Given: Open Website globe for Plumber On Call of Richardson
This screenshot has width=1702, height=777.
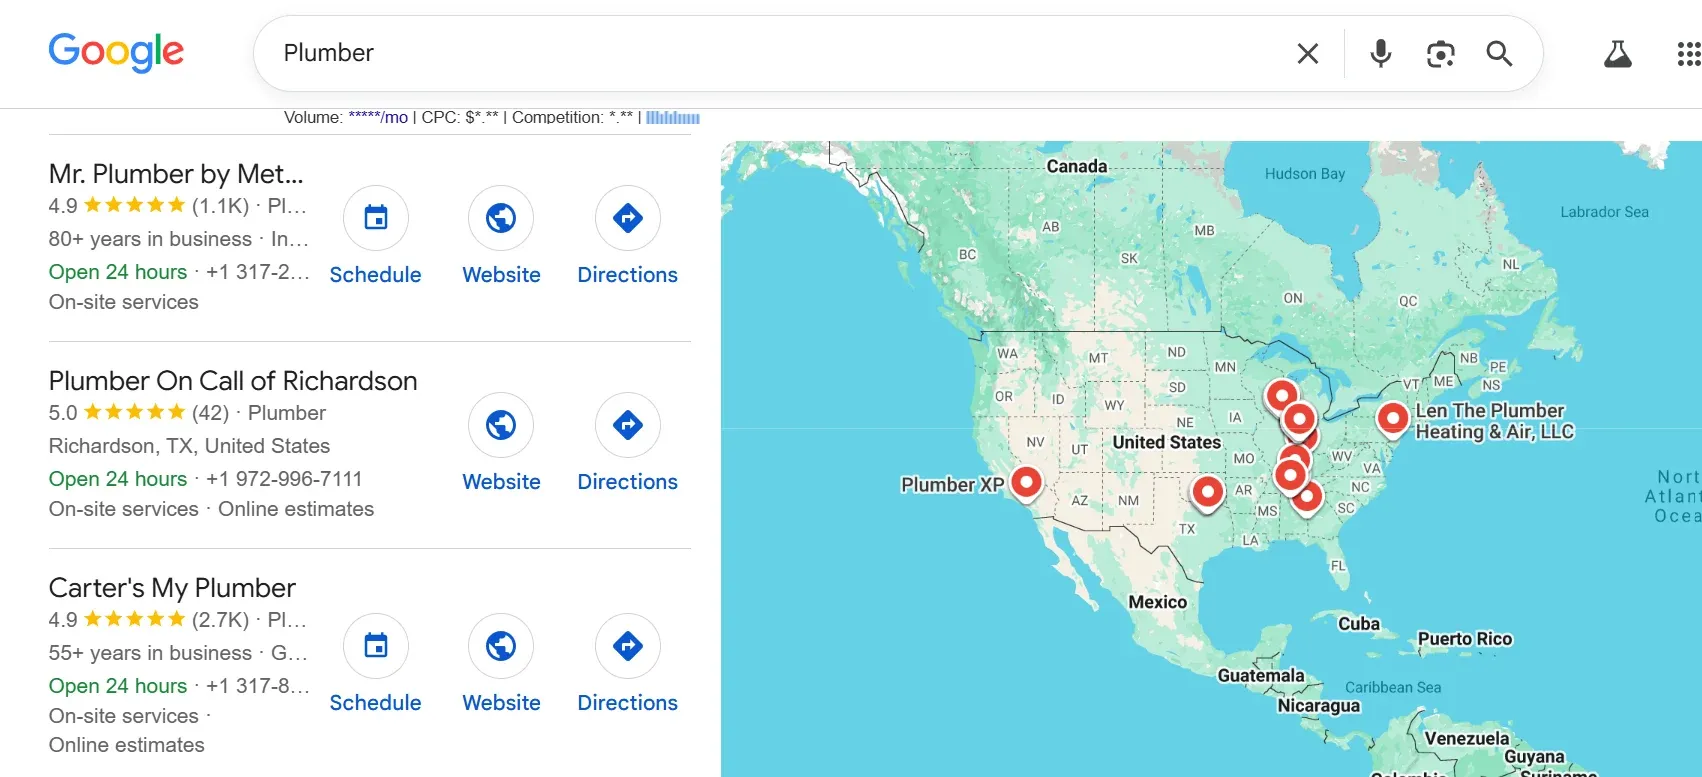Looking at the screenshot, I should tap(501, 425).
